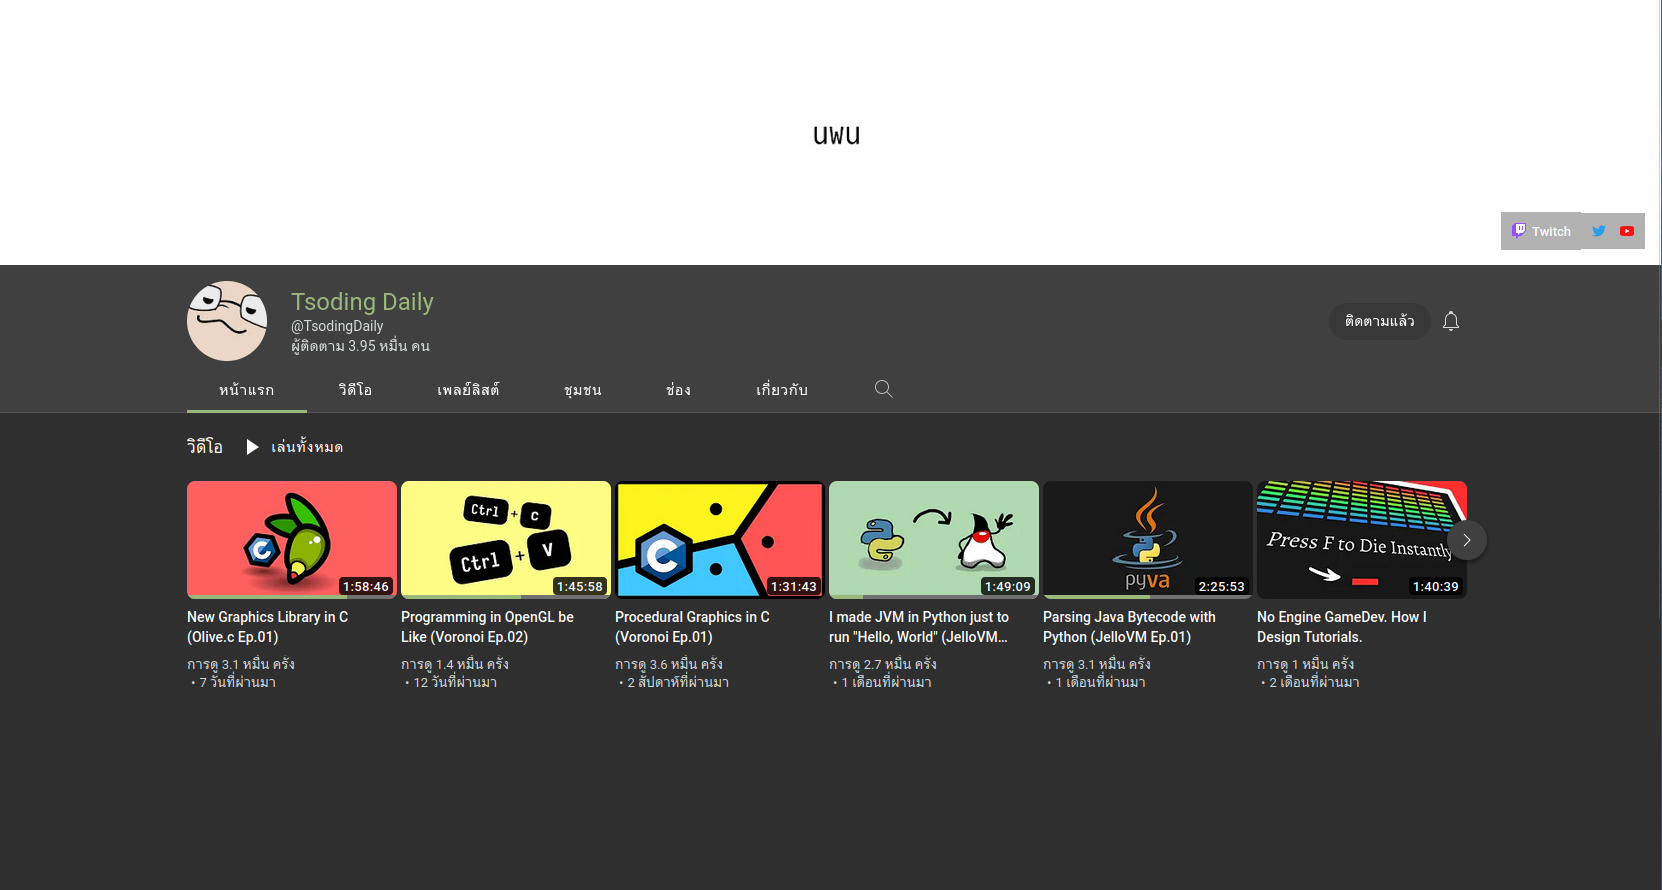
Task: Open the เกี่ยวกับ tab
Action: (781, 390)
